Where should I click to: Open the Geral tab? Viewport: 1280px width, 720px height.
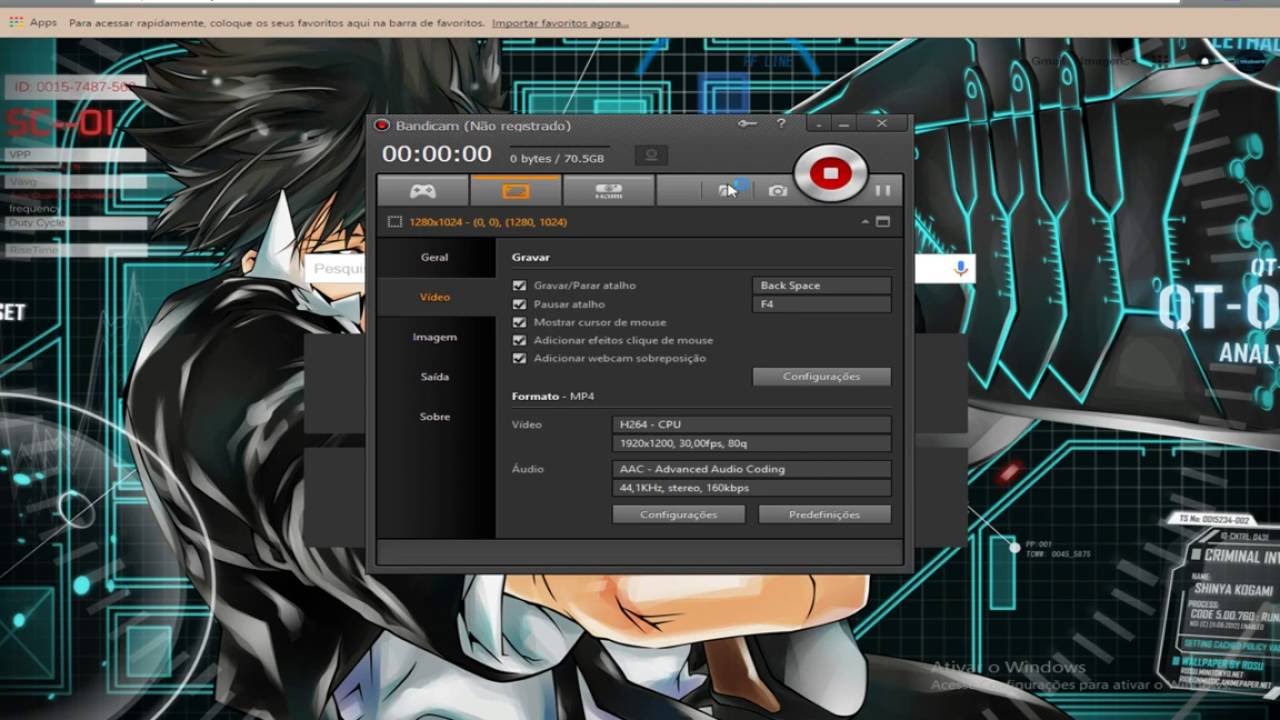[x=435, y=257]
